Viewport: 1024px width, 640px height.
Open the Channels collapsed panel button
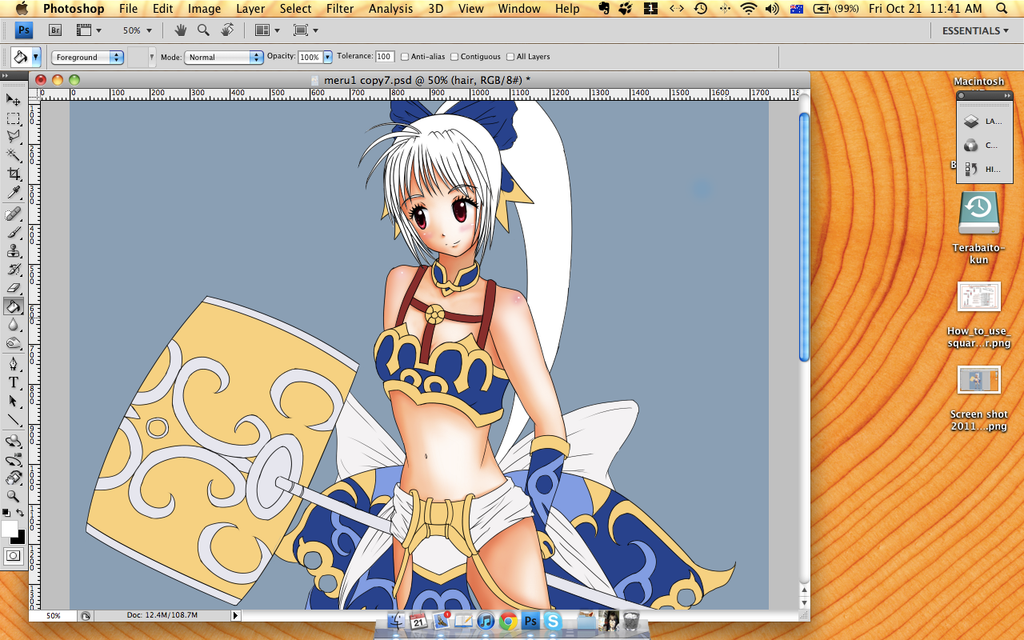click(x=983, y=145)
